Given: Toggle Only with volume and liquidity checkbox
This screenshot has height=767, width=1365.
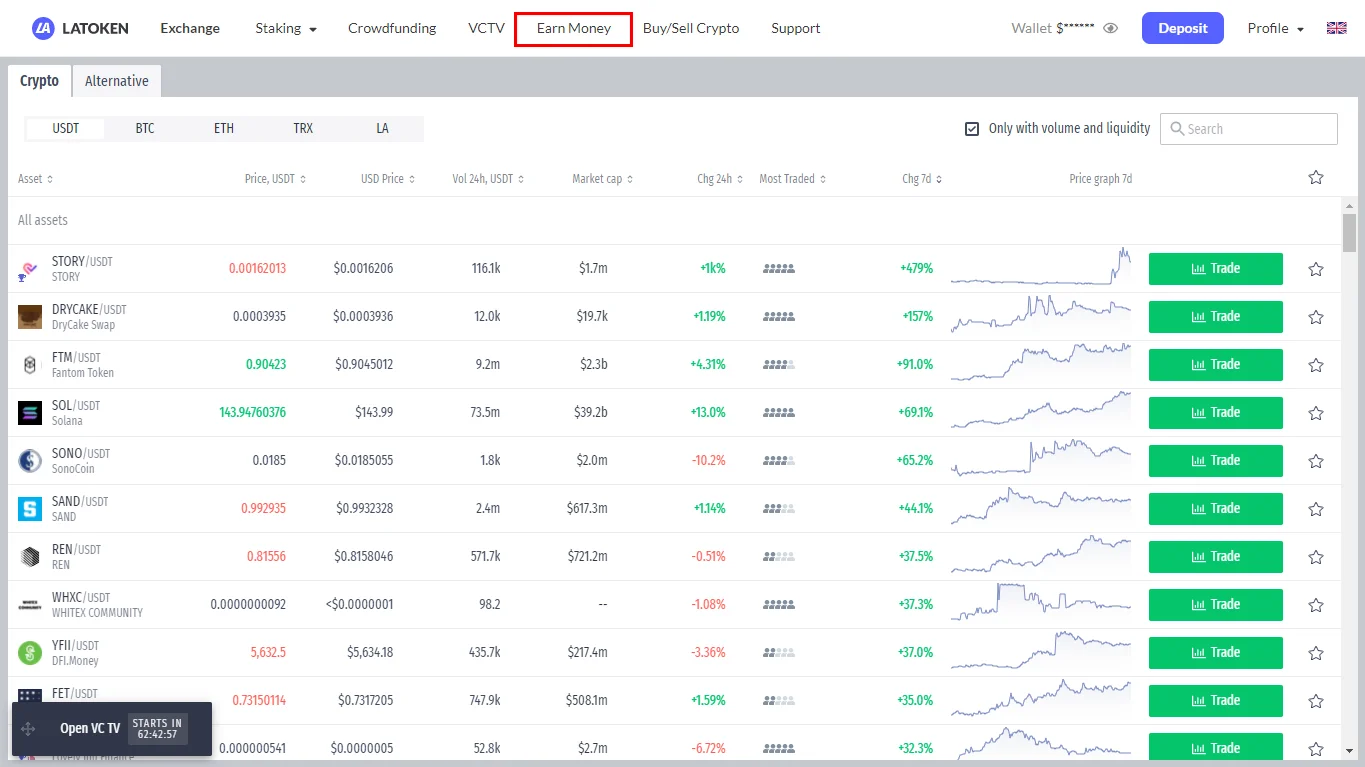Looking at the screenshot, I should tap(972, 129).
